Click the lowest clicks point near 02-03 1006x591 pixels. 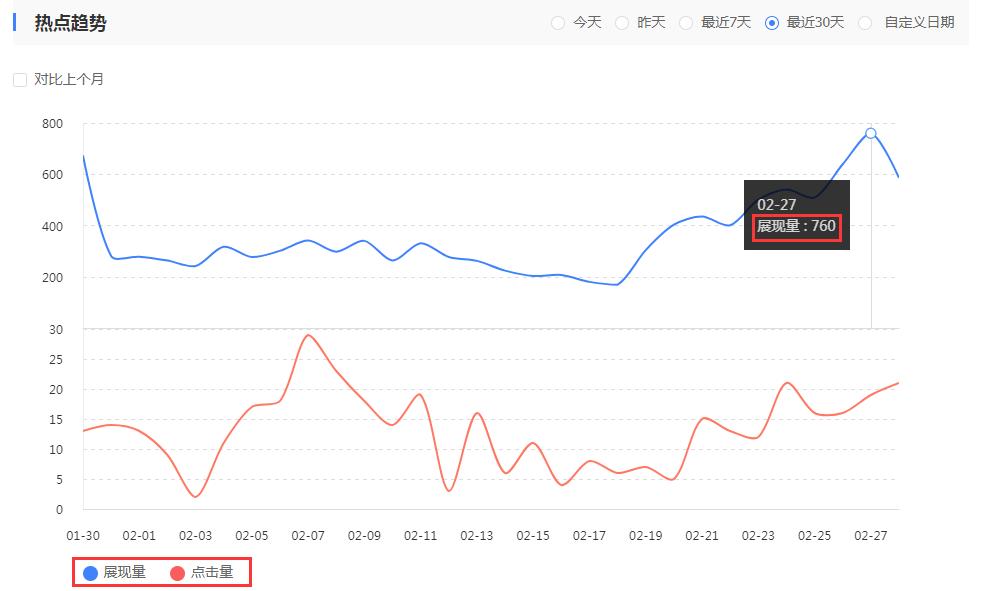(196, 495)
